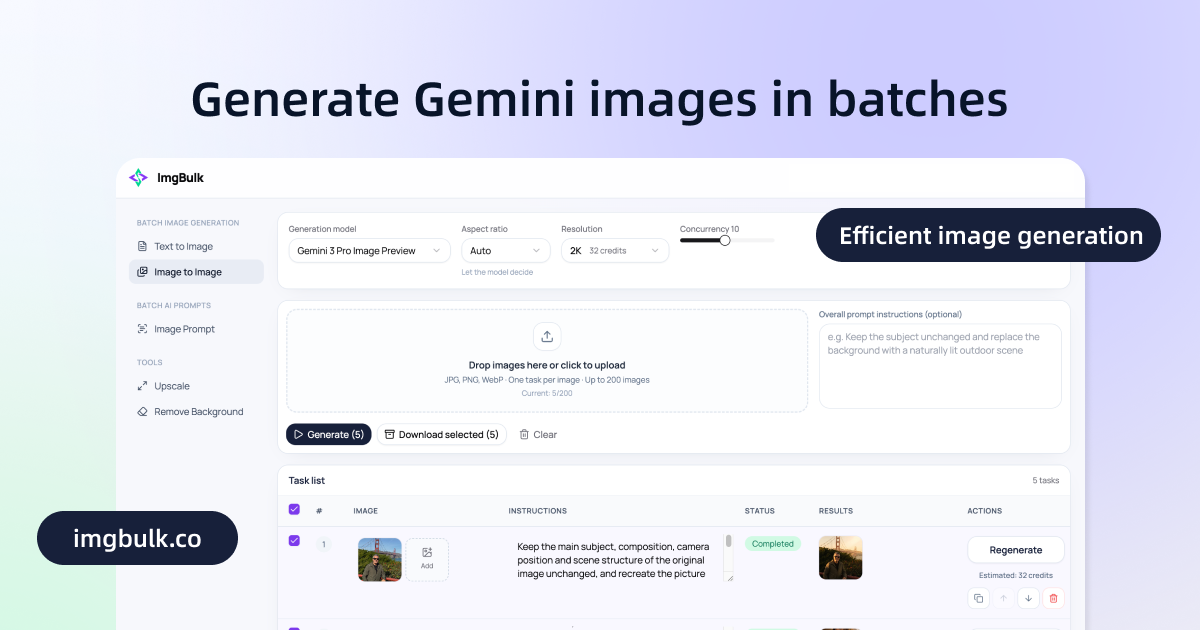This screenshot has height=630, width=1200.
Task: Click the duplicate task icon in row 1
Action: [978, 598]
